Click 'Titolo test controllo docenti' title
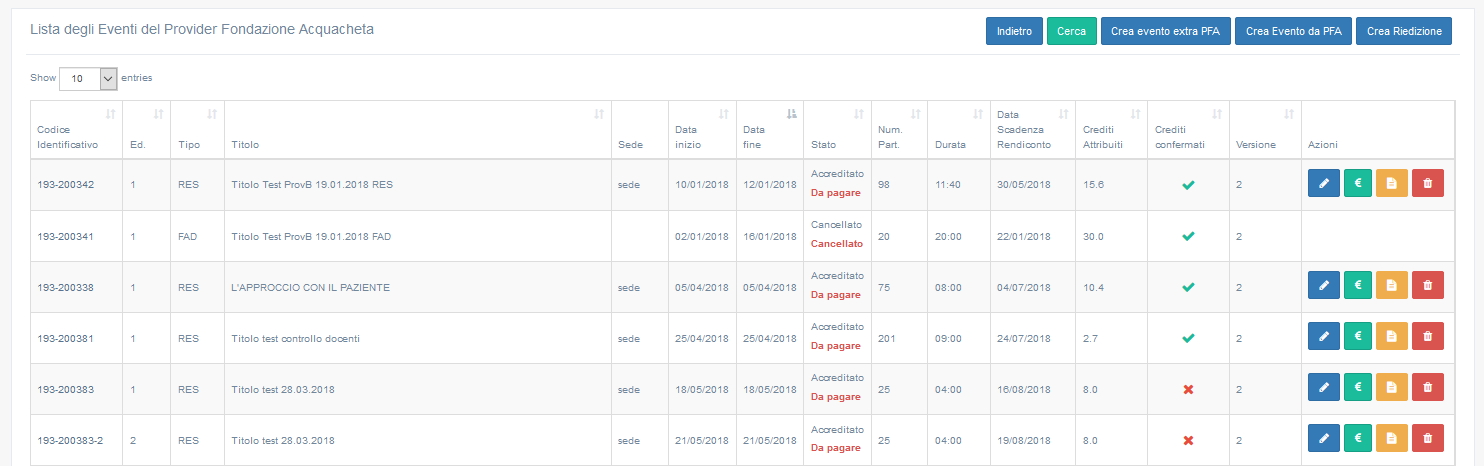Viewport: 1484px width, 466px height. (x=295, y=338)
